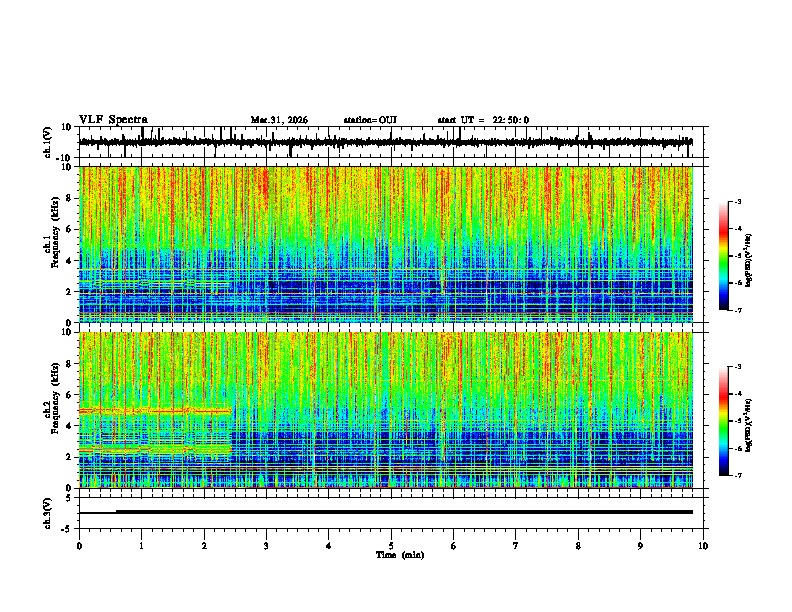The image size is (792, 612).
Task: Click the "-7" label on ch.1 color bar
Action: tap(738, 310)
